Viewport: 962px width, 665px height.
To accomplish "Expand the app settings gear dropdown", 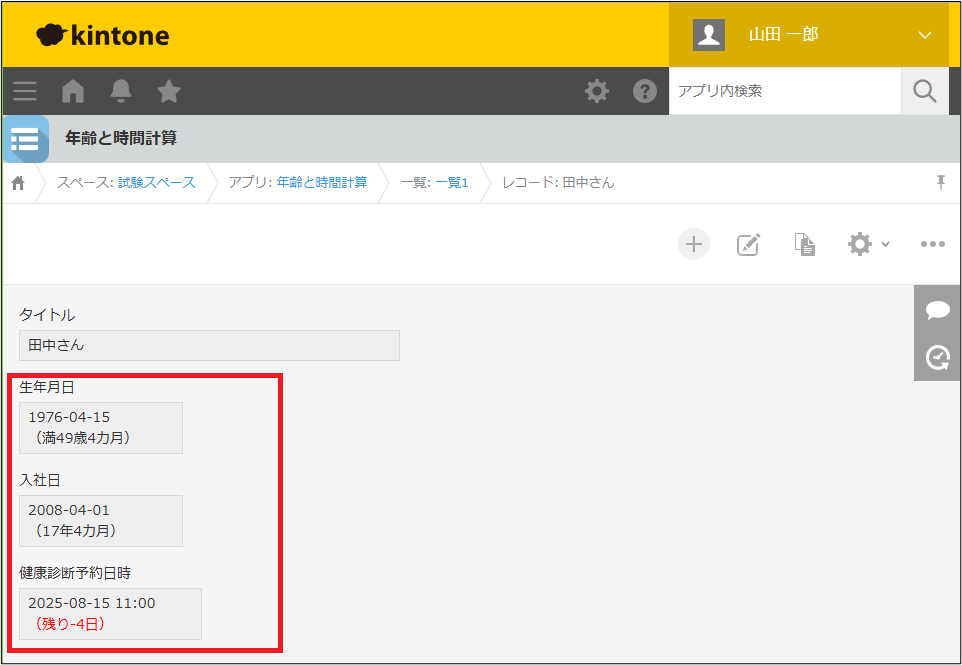I will (x=867, y=244).
